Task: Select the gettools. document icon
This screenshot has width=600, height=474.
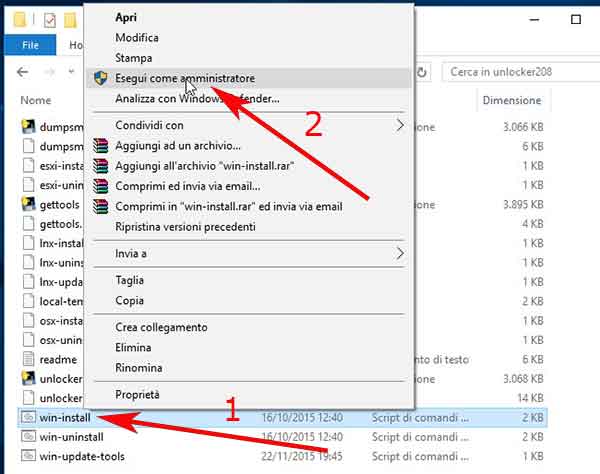Action: 29,224
